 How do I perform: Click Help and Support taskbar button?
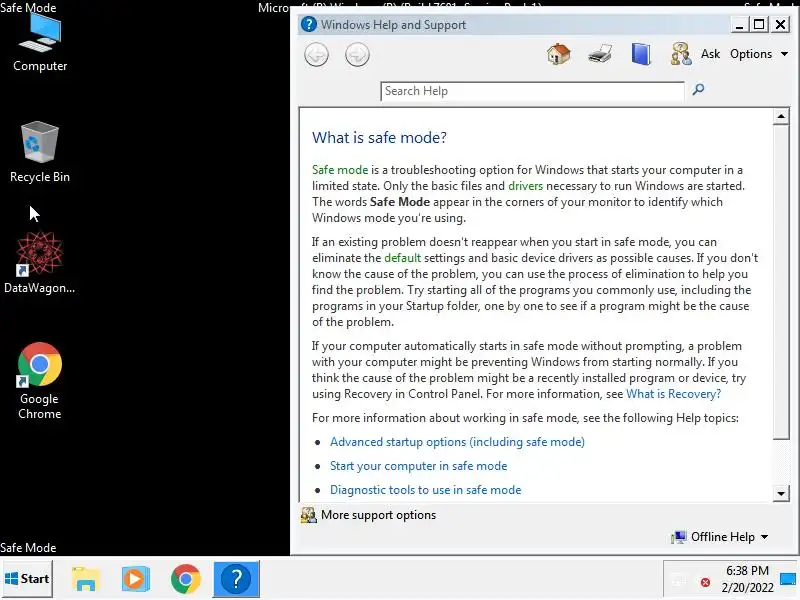click(x=236, y=579)
